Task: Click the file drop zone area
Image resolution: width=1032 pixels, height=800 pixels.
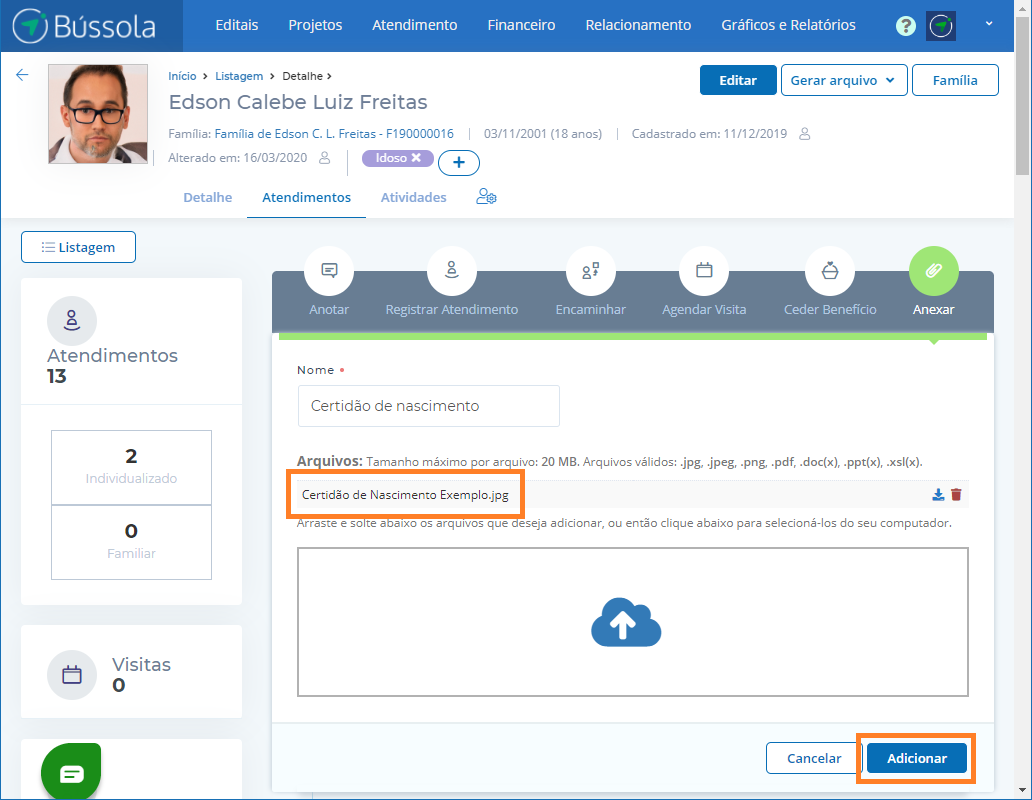Action: pyautogui.click(x=632, y=622)
